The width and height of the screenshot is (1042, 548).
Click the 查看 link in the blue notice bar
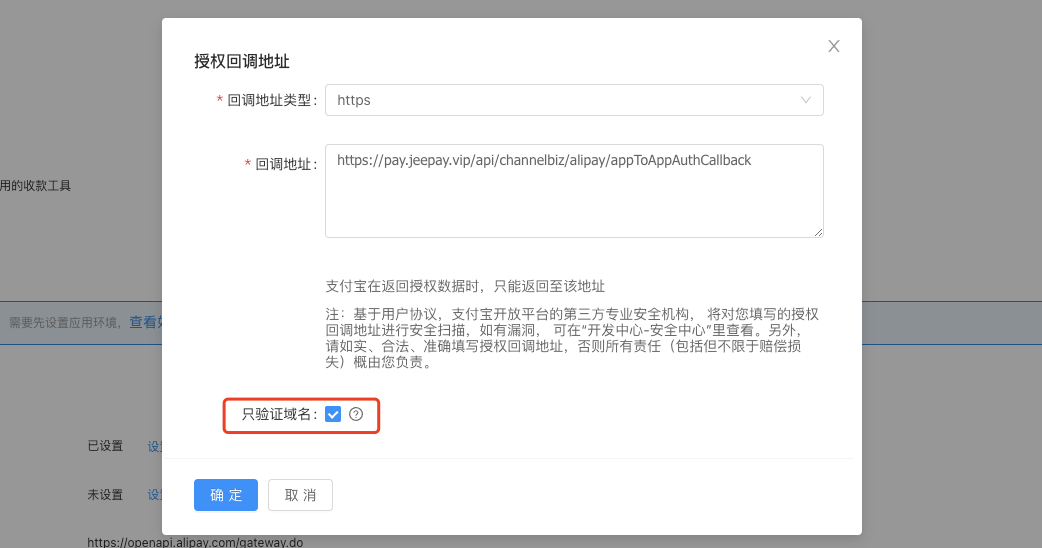(145, 322)
